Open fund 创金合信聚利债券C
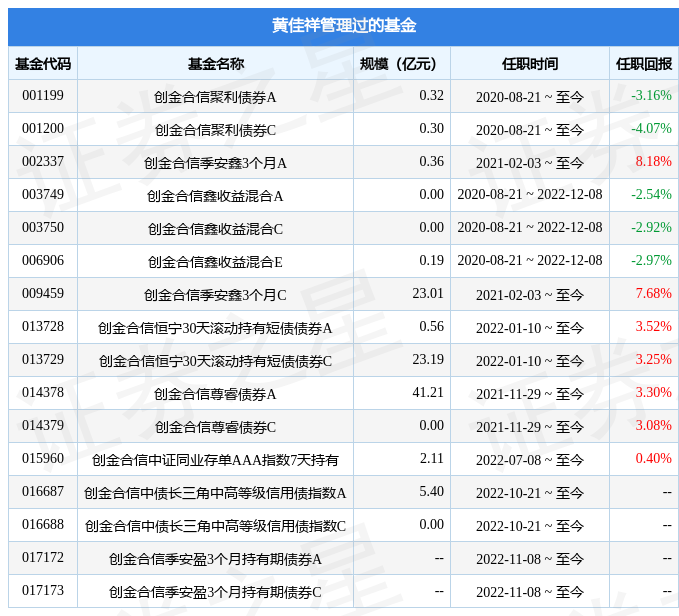 pos(215,129)
